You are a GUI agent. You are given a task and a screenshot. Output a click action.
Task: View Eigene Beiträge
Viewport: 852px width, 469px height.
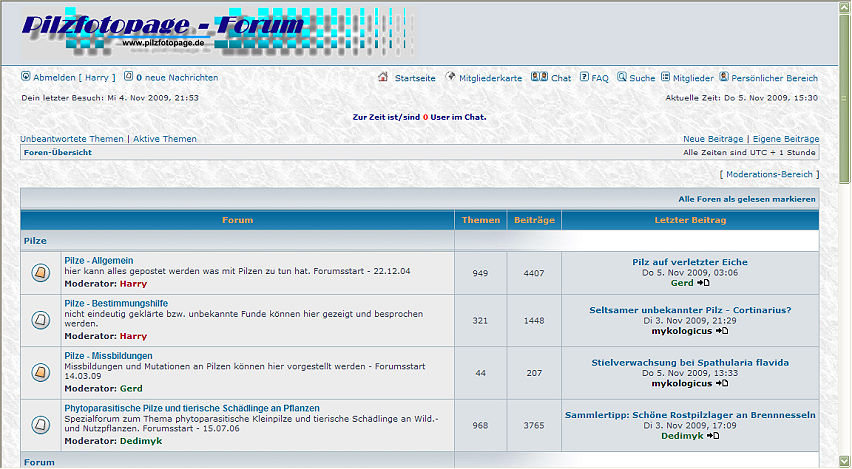tap(786, 139)
